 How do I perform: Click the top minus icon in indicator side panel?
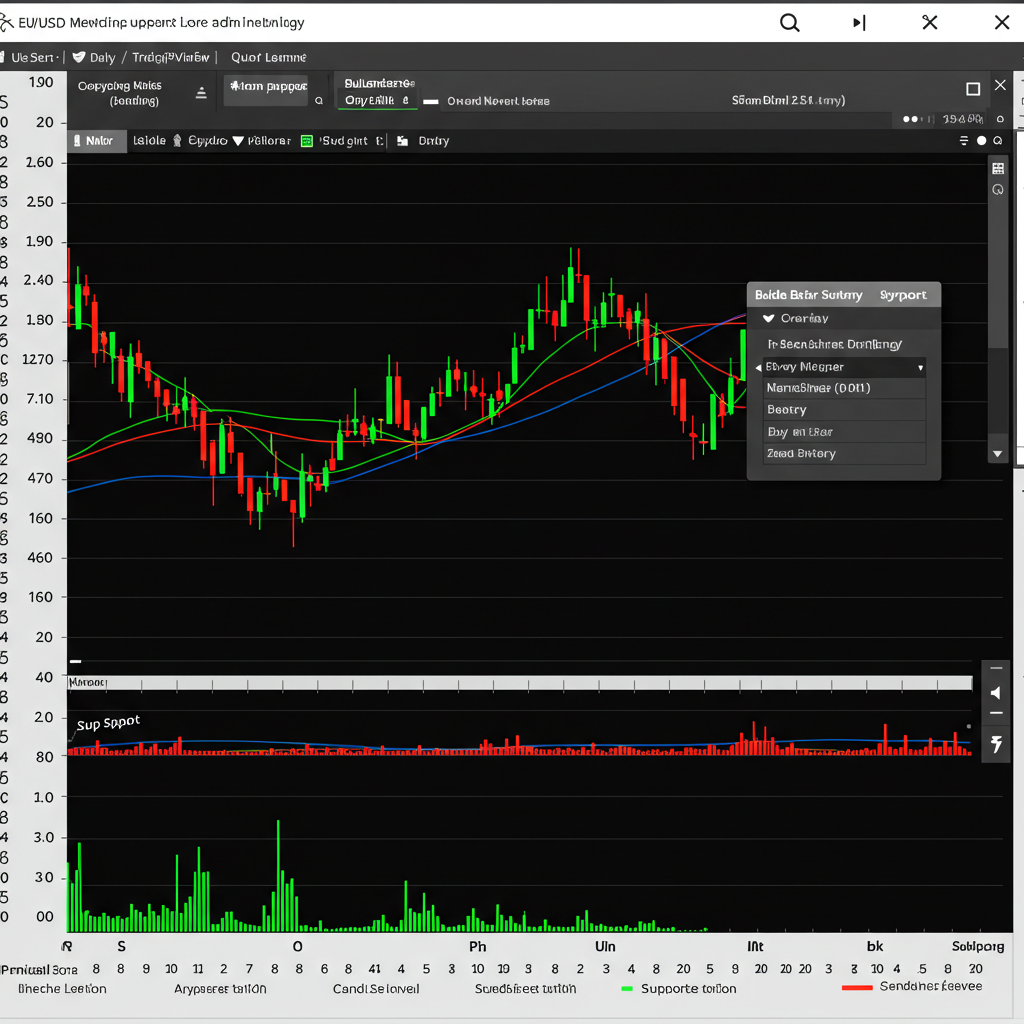pyautogui.click(x=996, y=668)
